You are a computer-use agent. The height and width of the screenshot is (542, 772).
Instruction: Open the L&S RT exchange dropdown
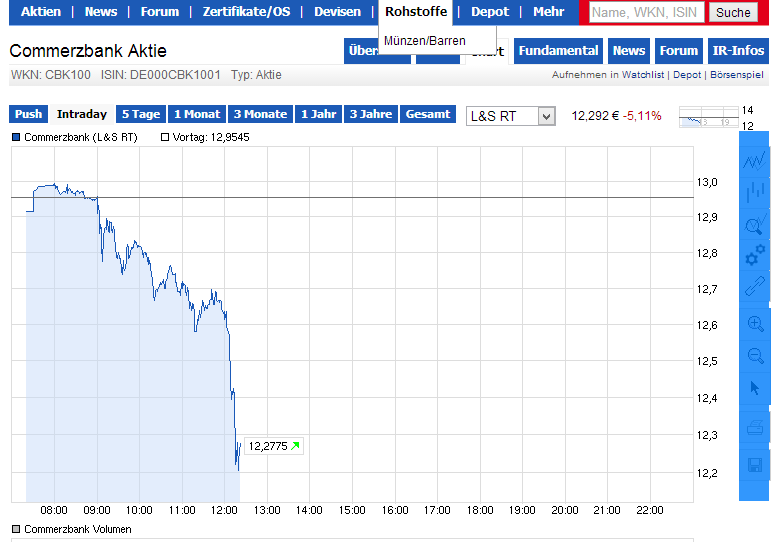(511, 116)
